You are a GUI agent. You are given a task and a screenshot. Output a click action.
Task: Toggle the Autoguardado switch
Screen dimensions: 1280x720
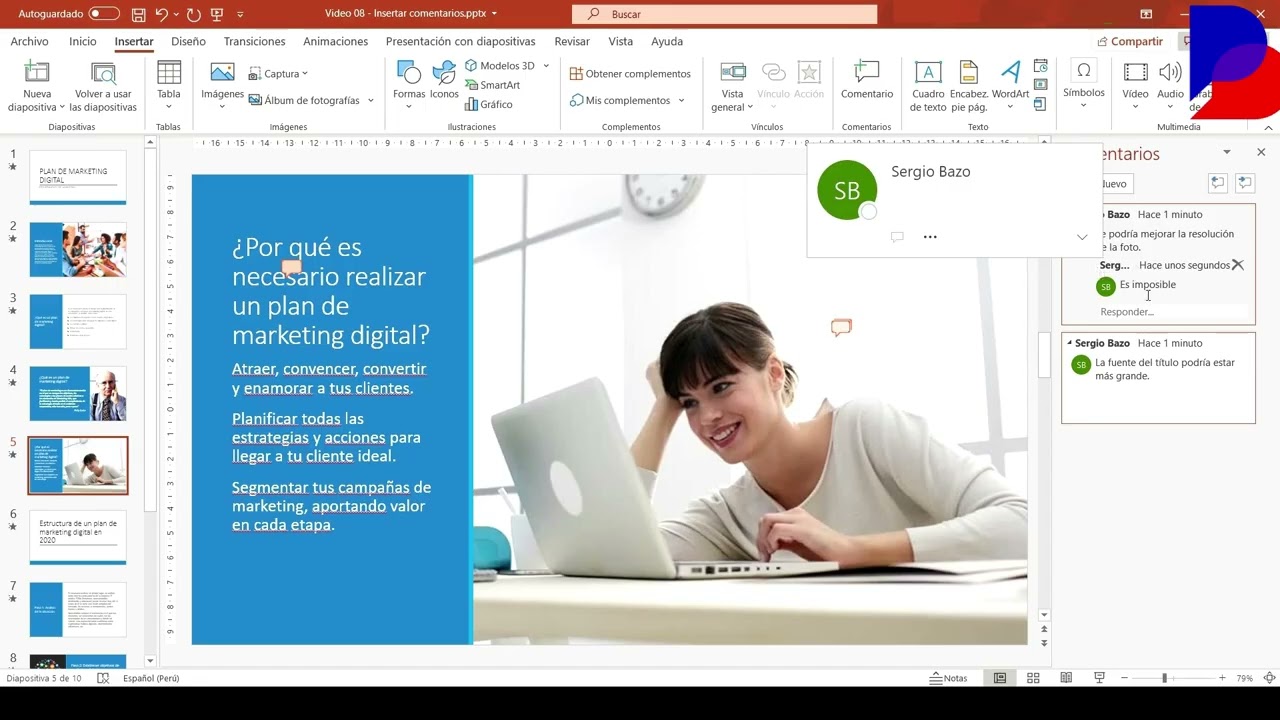tap(104, 14)
